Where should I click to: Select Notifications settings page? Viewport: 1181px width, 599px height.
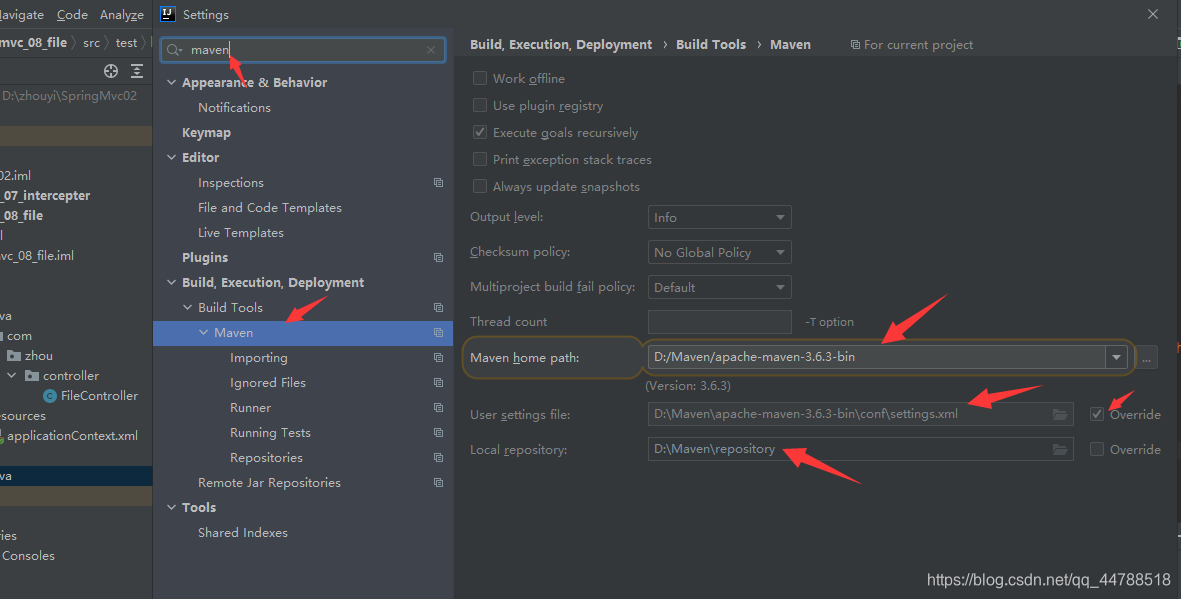pos(234,108)
